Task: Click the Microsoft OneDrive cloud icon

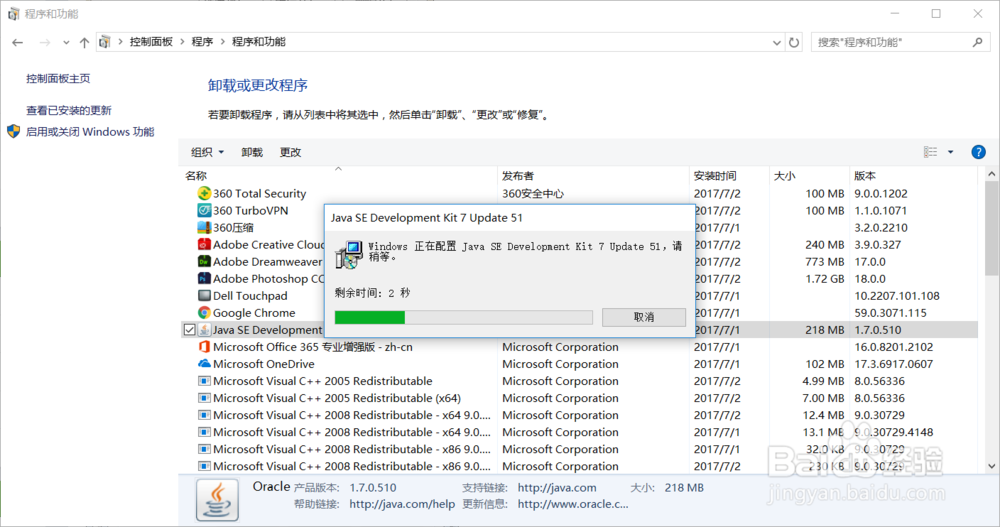Action: click(204, 364)
